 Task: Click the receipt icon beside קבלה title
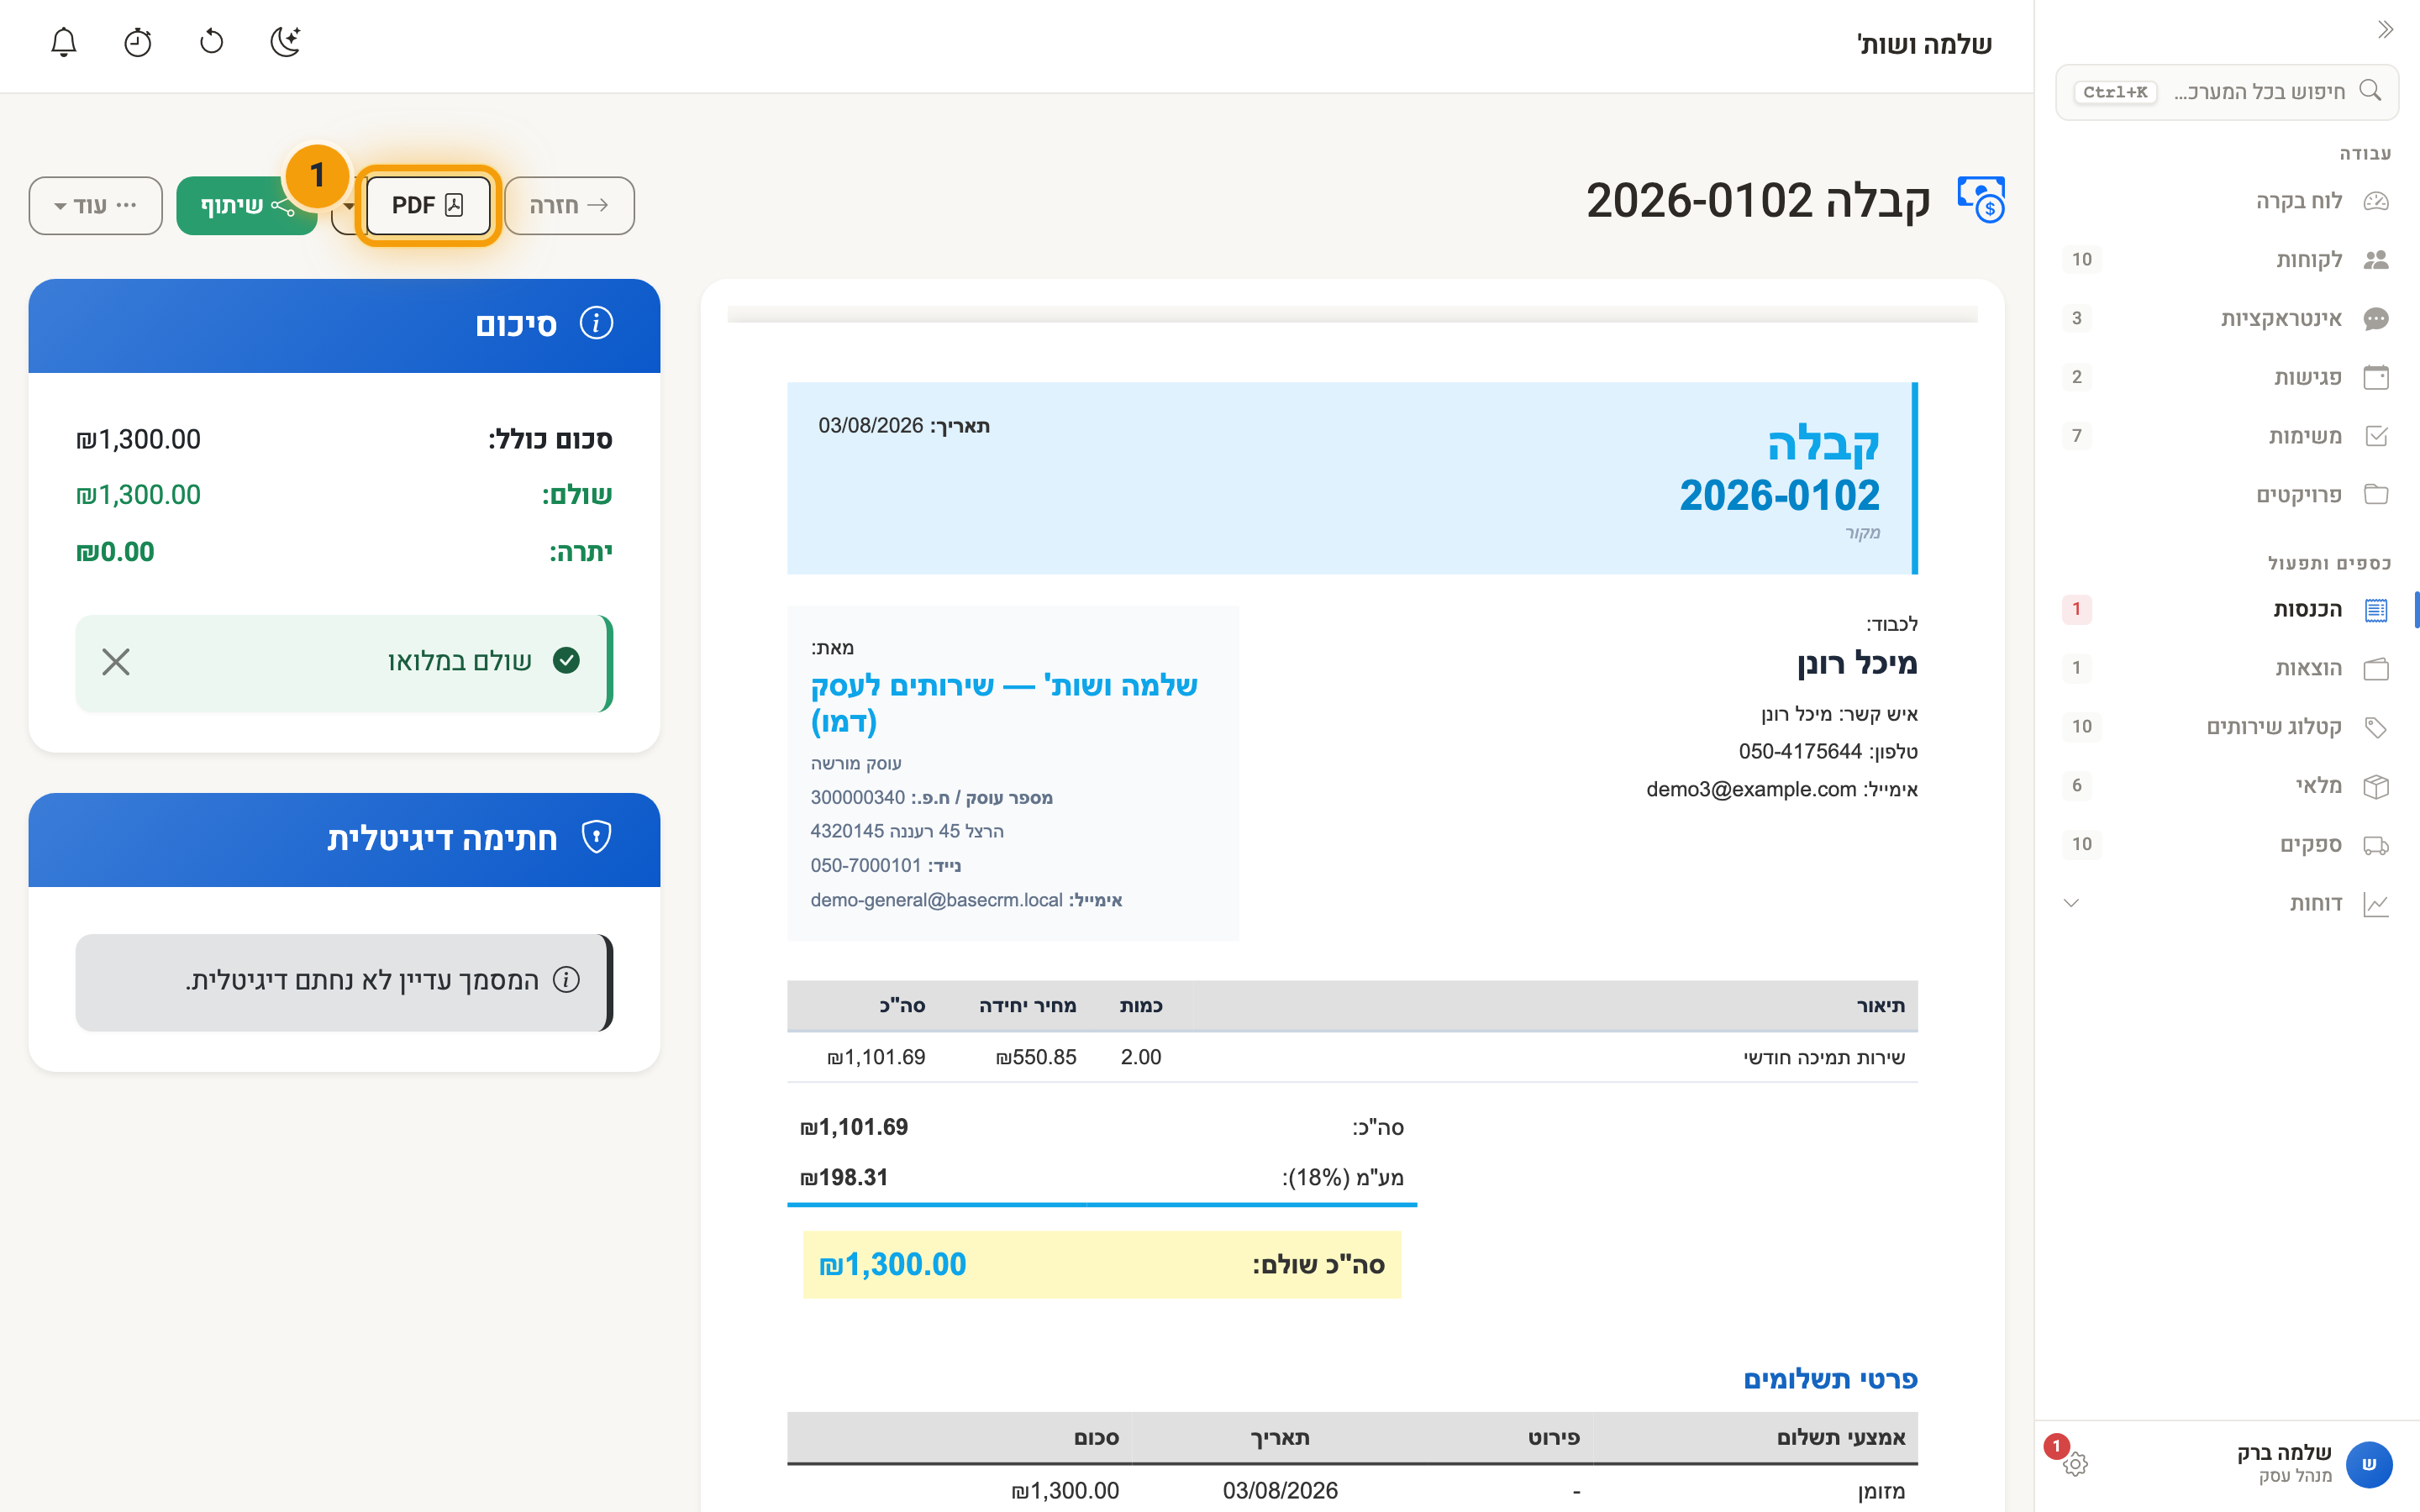[x=1980, y=200]
